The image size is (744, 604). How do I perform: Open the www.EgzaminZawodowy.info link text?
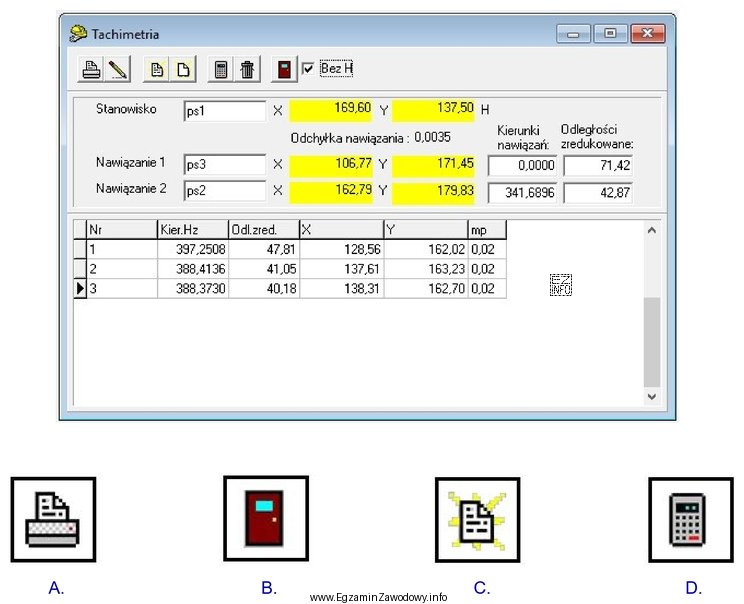[378, 597]
